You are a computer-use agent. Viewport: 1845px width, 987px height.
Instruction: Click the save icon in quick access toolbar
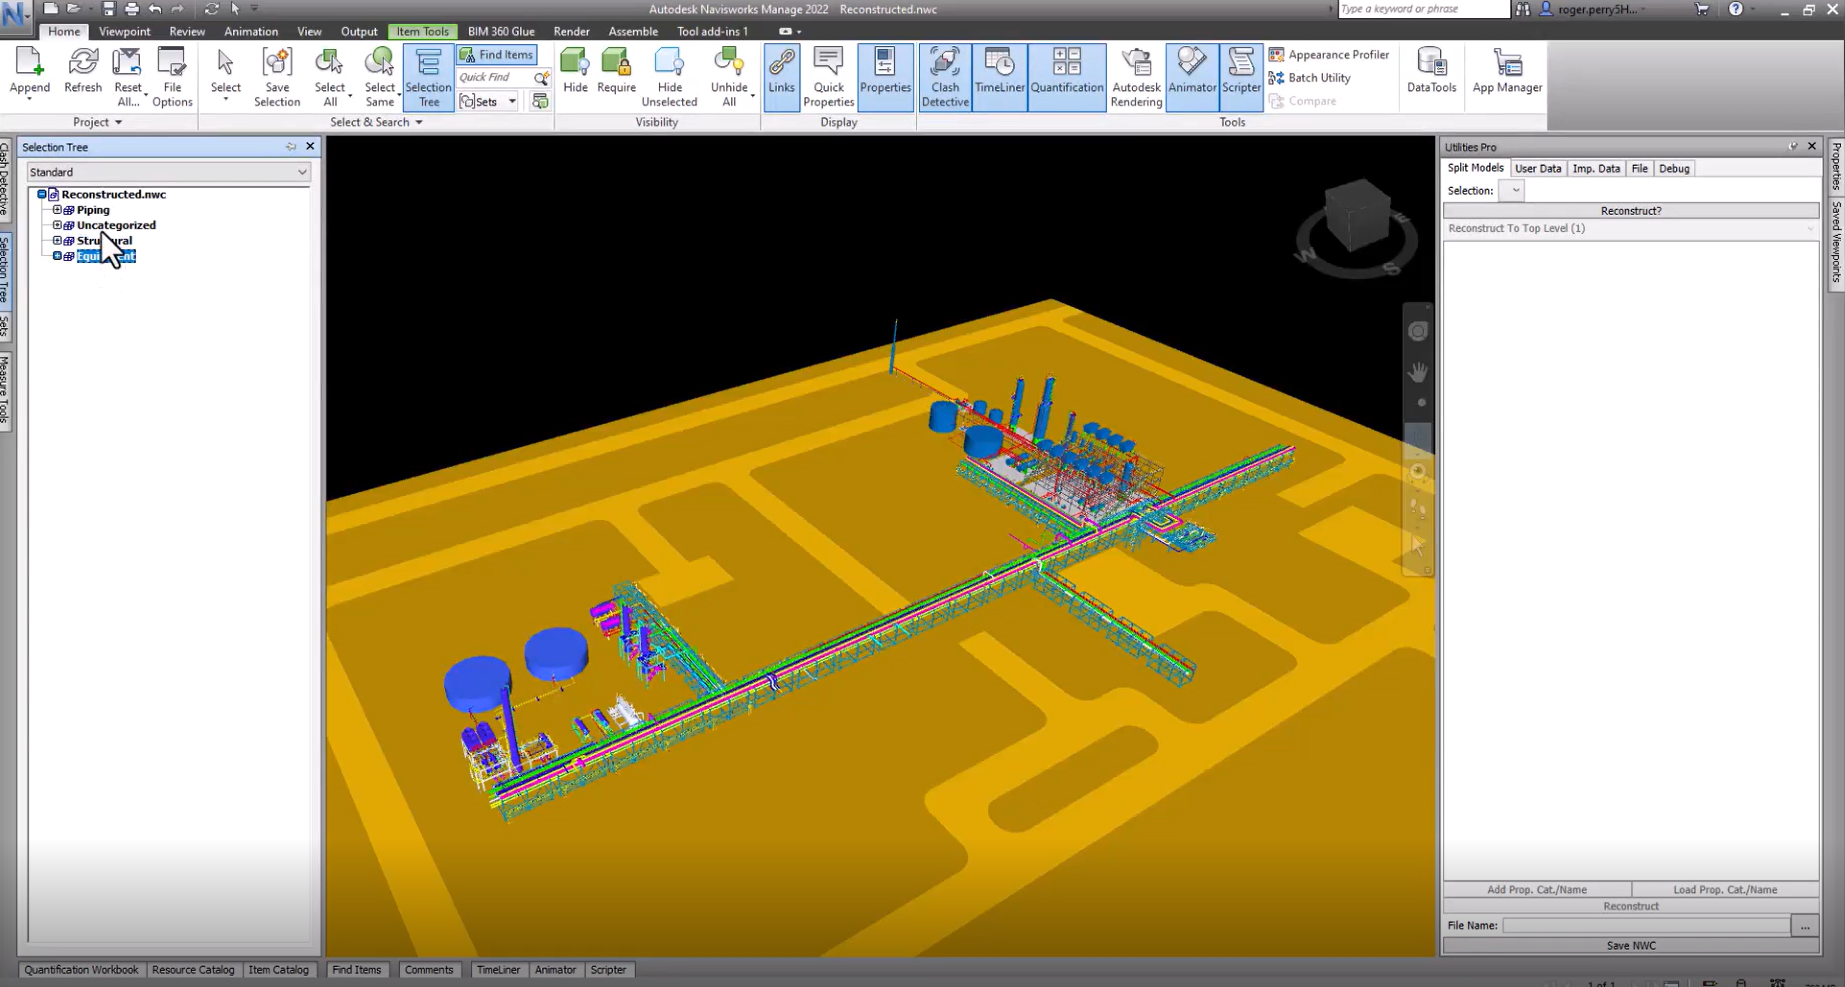[x=108, y=9]
